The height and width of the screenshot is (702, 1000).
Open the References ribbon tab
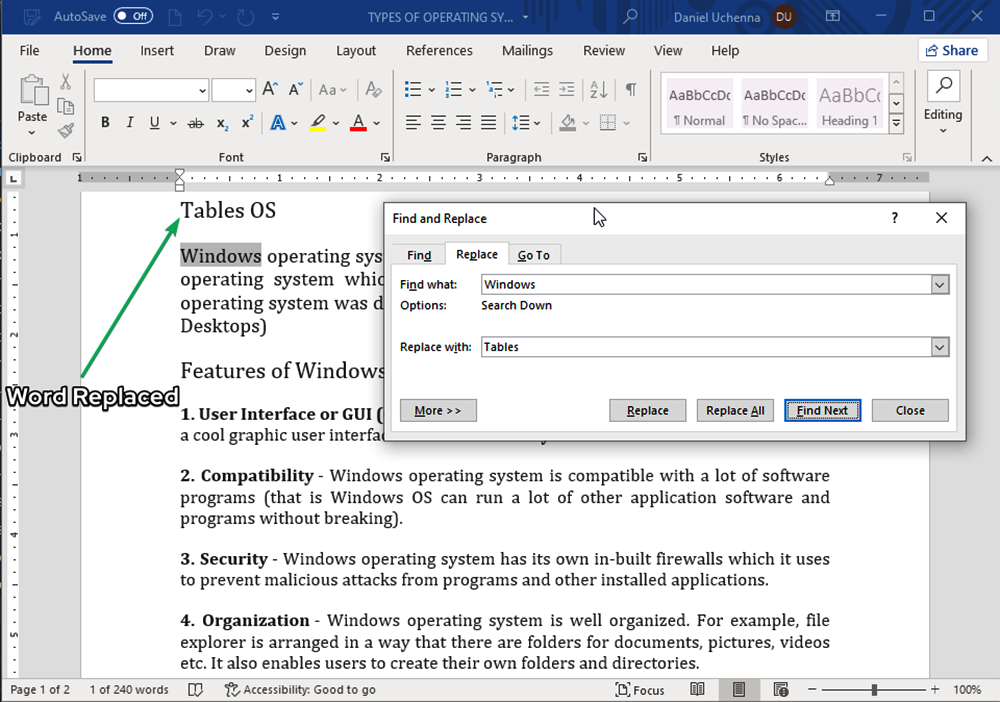point(439,51)
